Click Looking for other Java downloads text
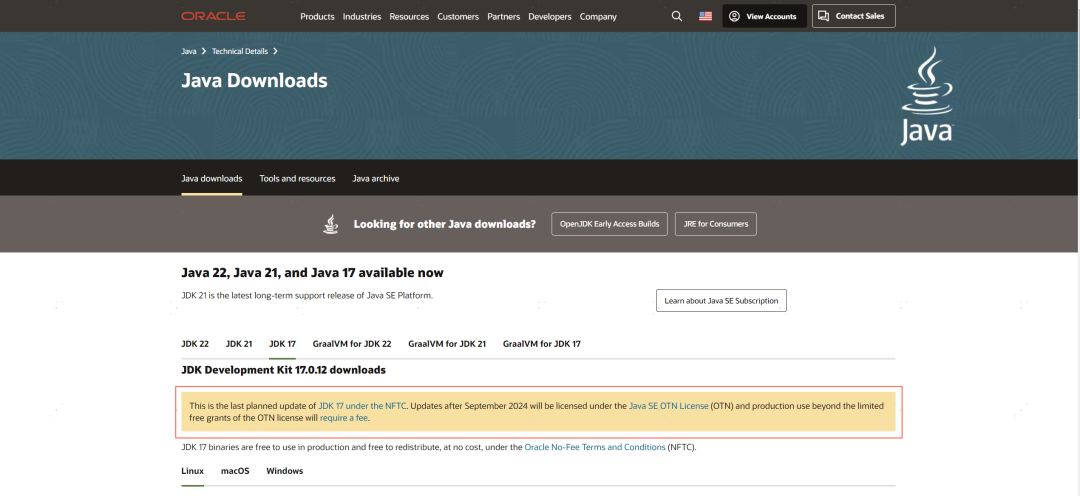1080x496 pixels. [x=445, y=224]
